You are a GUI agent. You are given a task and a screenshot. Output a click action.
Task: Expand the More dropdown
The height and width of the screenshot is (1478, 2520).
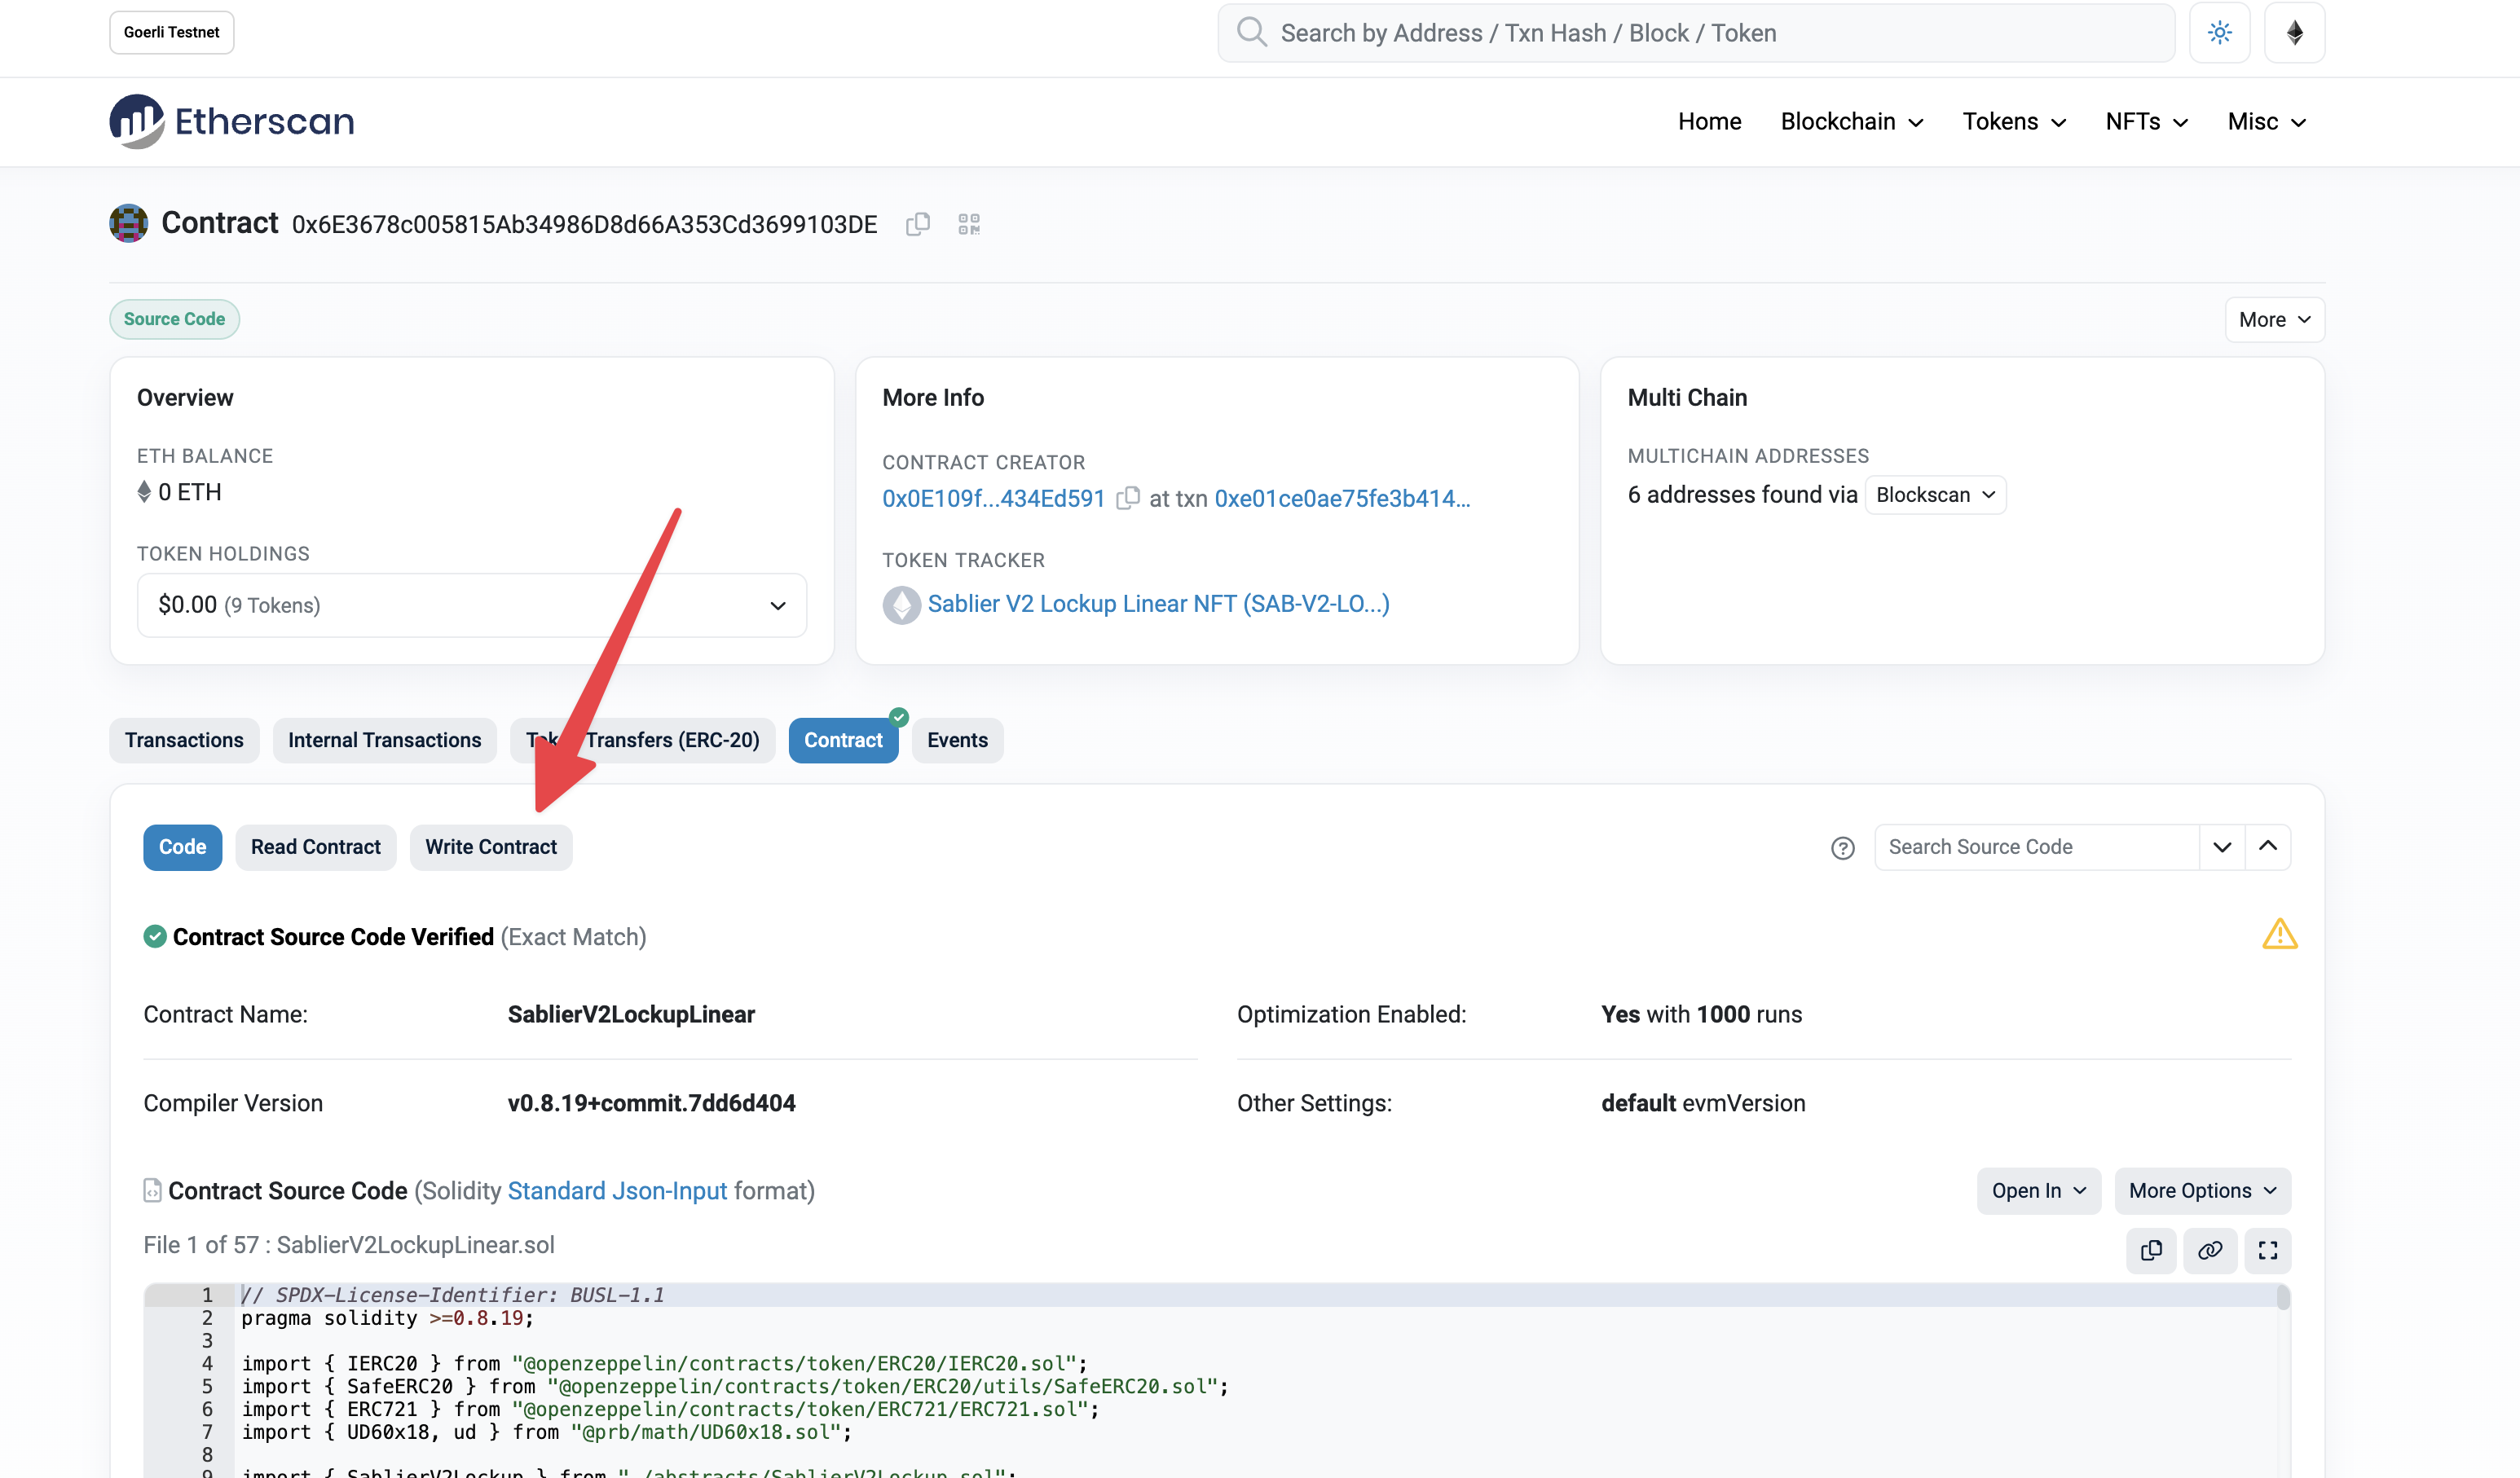[2274, 320]
